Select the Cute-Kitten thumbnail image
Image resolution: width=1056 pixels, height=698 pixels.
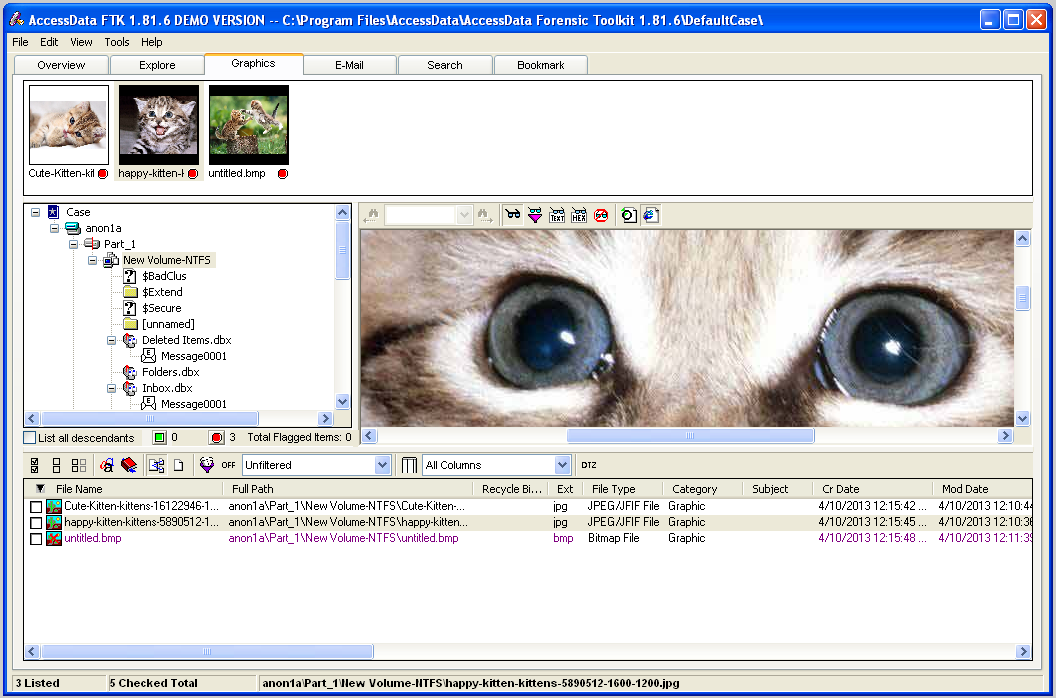pos(69,125)
